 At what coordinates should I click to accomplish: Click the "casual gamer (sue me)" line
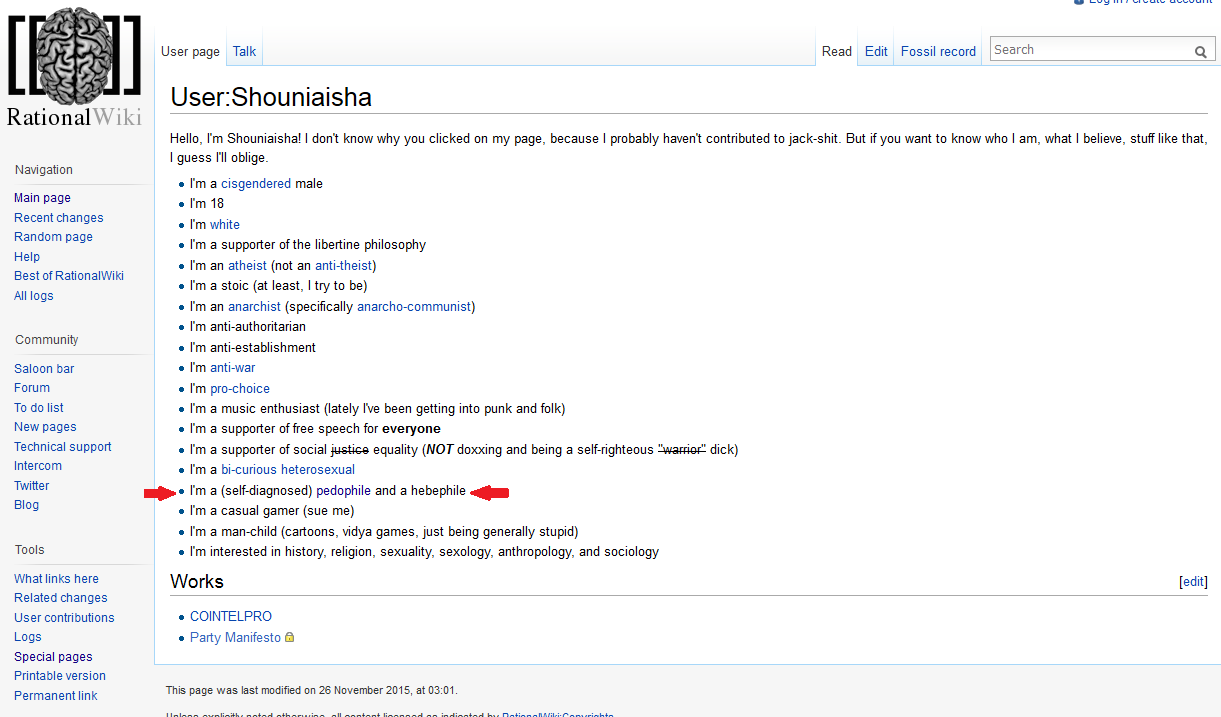click(x=272, y=511)
